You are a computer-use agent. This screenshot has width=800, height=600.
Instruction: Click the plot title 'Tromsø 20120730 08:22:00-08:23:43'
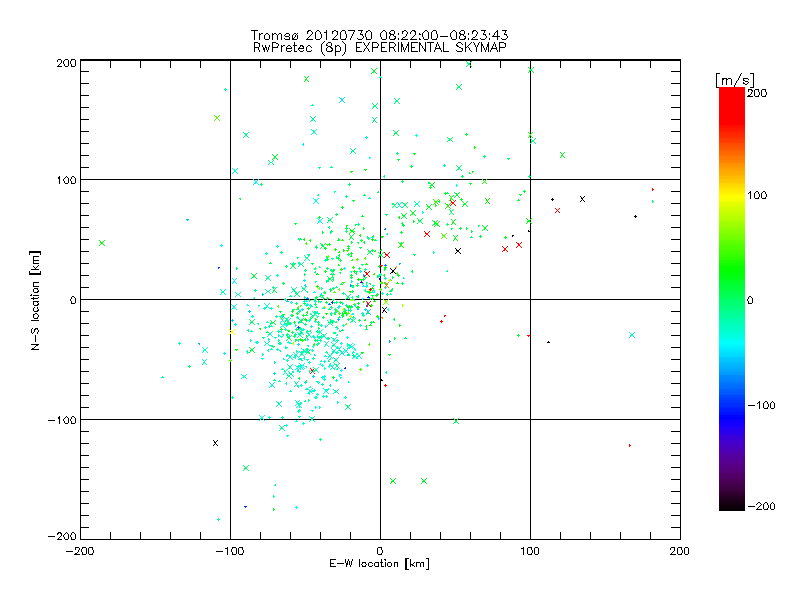tap(380, 35)
